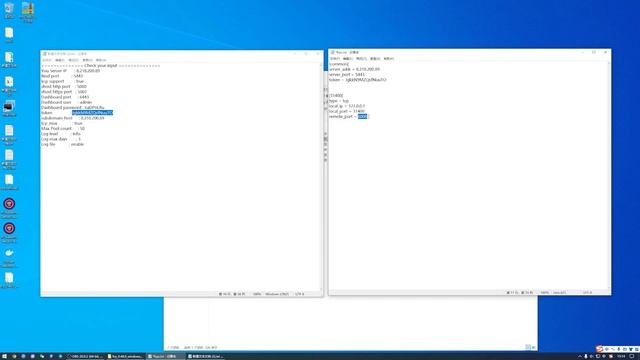This screenshot has width=640, height=360.
Task: Click the 'Dashboard port' line
Action: [x=65, y=97]
